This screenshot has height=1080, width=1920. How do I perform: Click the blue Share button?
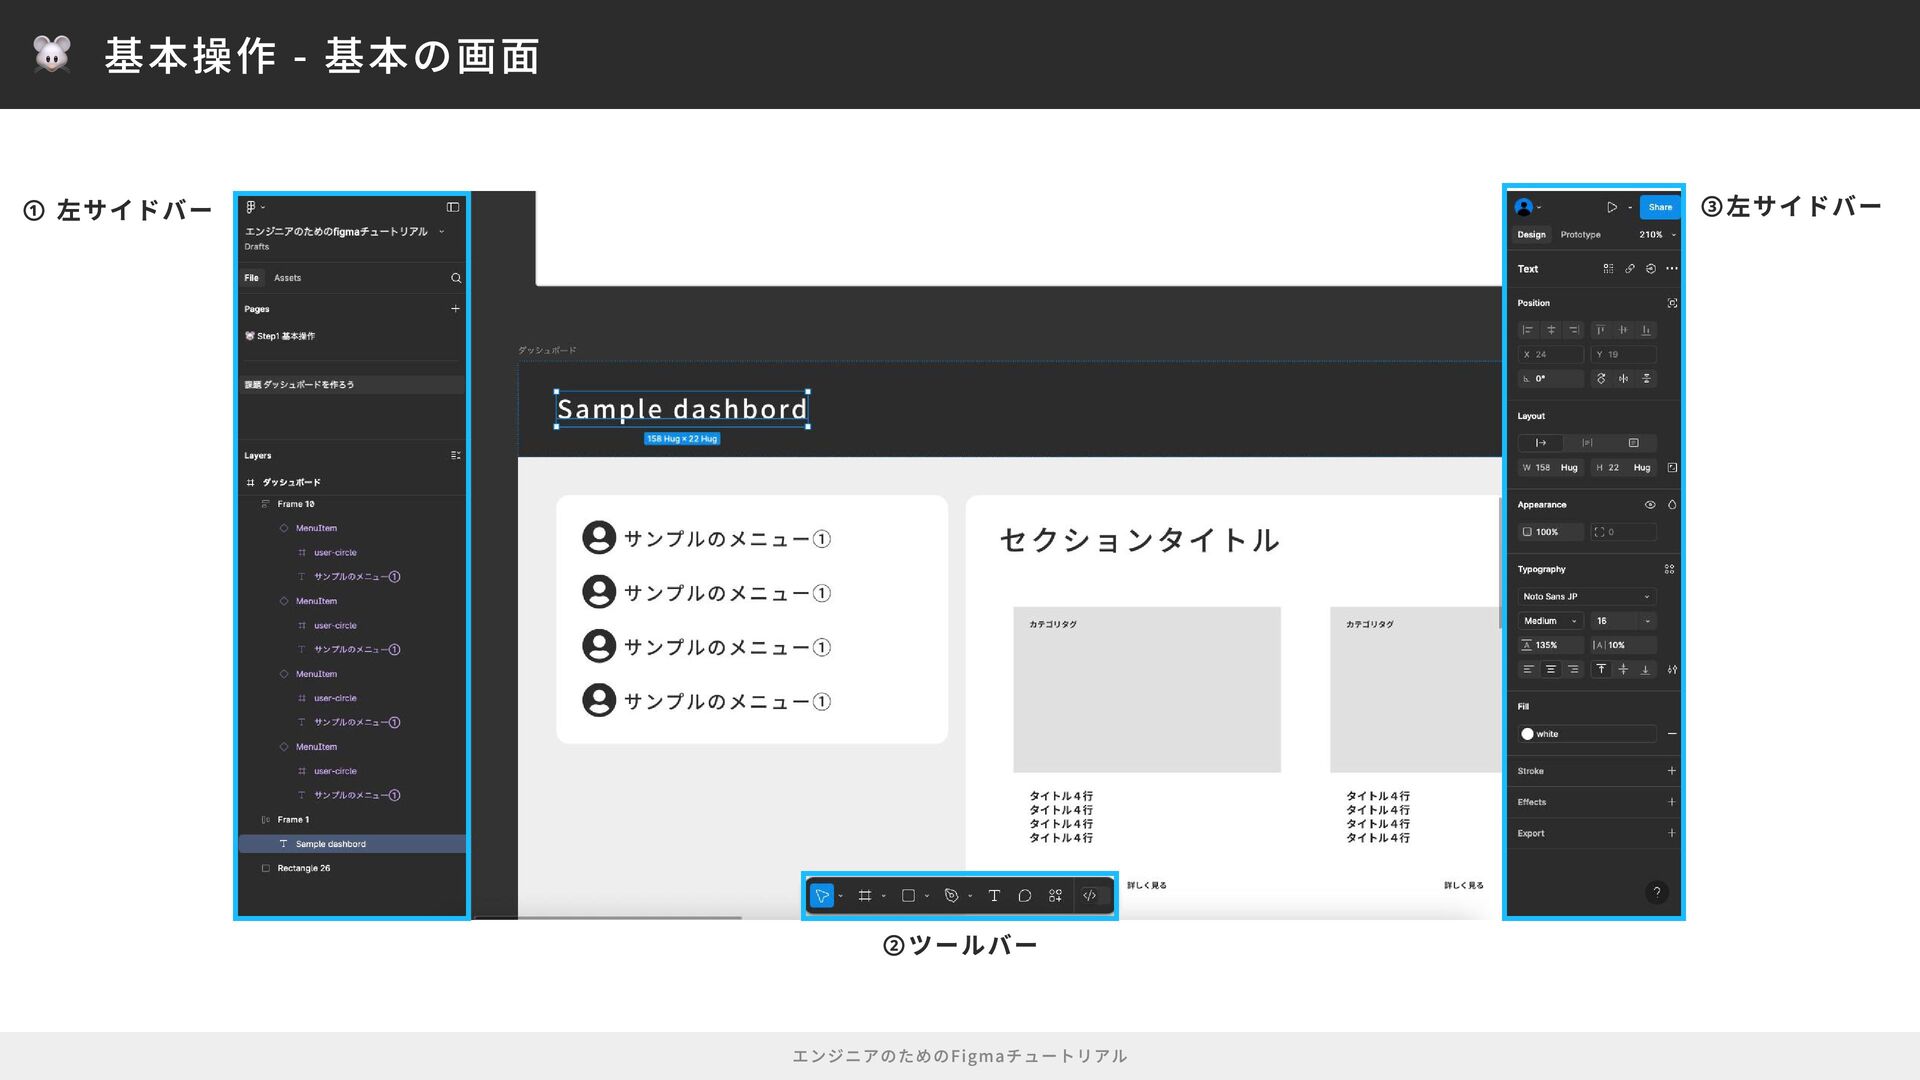point(1660,207)
